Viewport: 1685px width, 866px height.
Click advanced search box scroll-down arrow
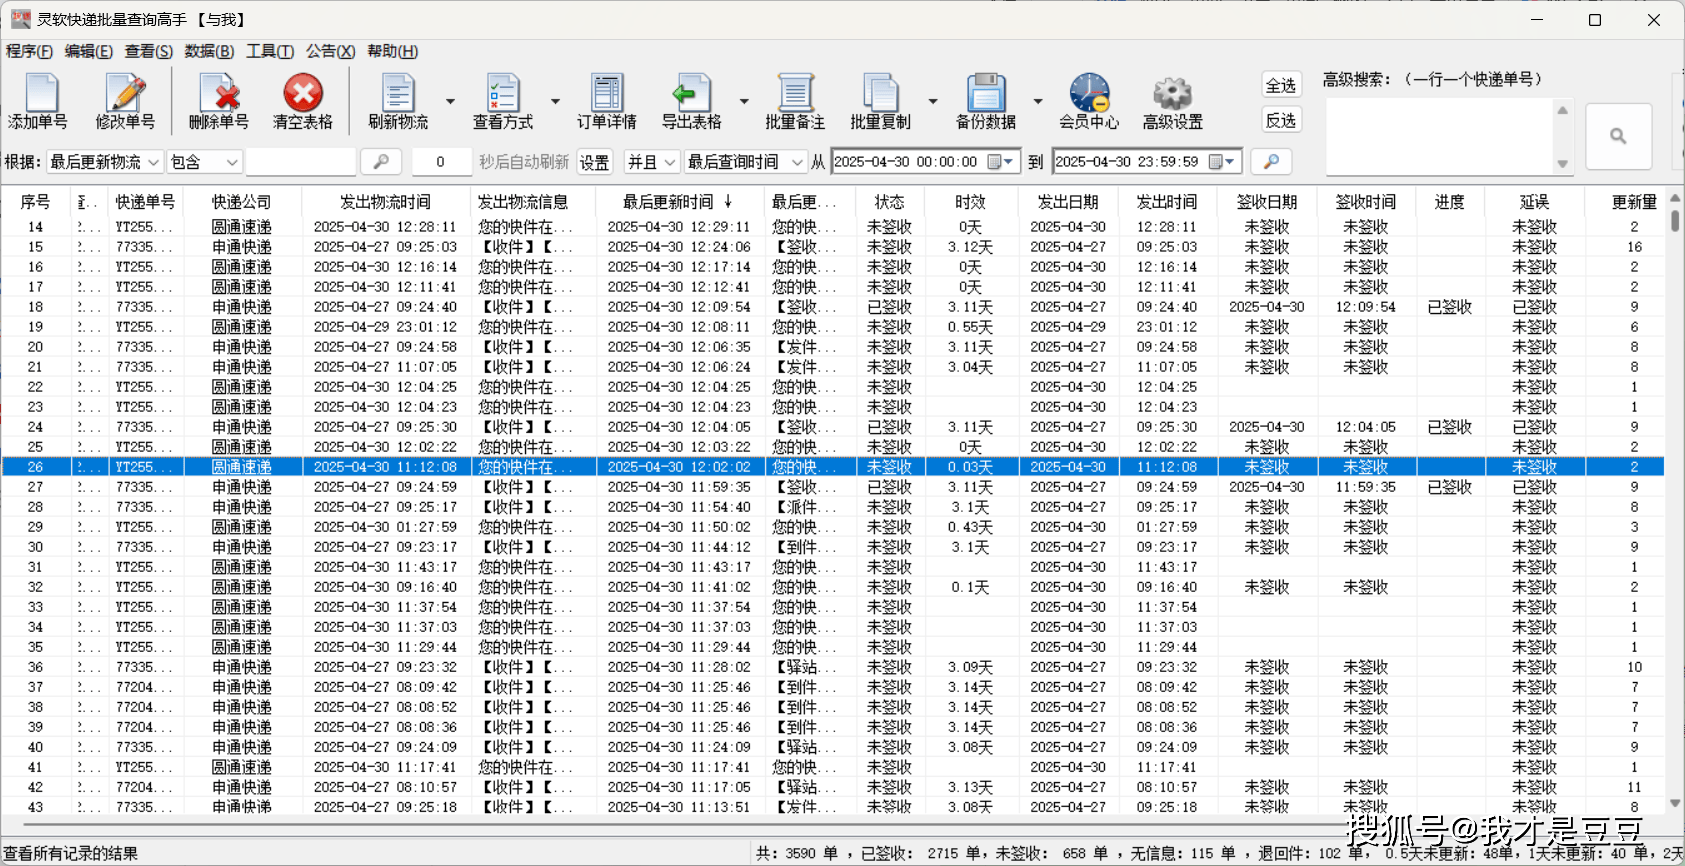coord(1562,163)
